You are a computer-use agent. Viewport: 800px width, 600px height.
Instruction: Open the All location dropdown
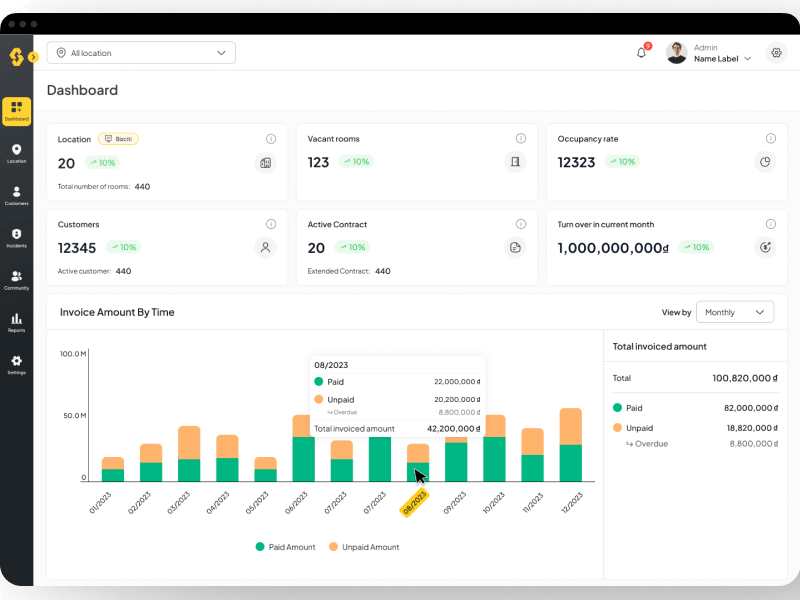pos(141,53)
